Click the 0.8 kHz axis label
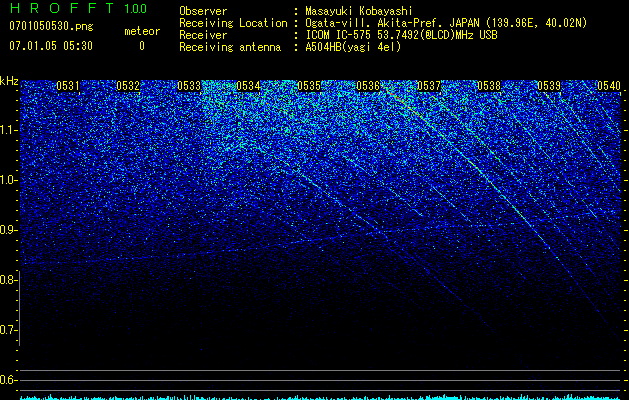Image resolution: width=629 pixels, height=400 pixels. (8, 280)
